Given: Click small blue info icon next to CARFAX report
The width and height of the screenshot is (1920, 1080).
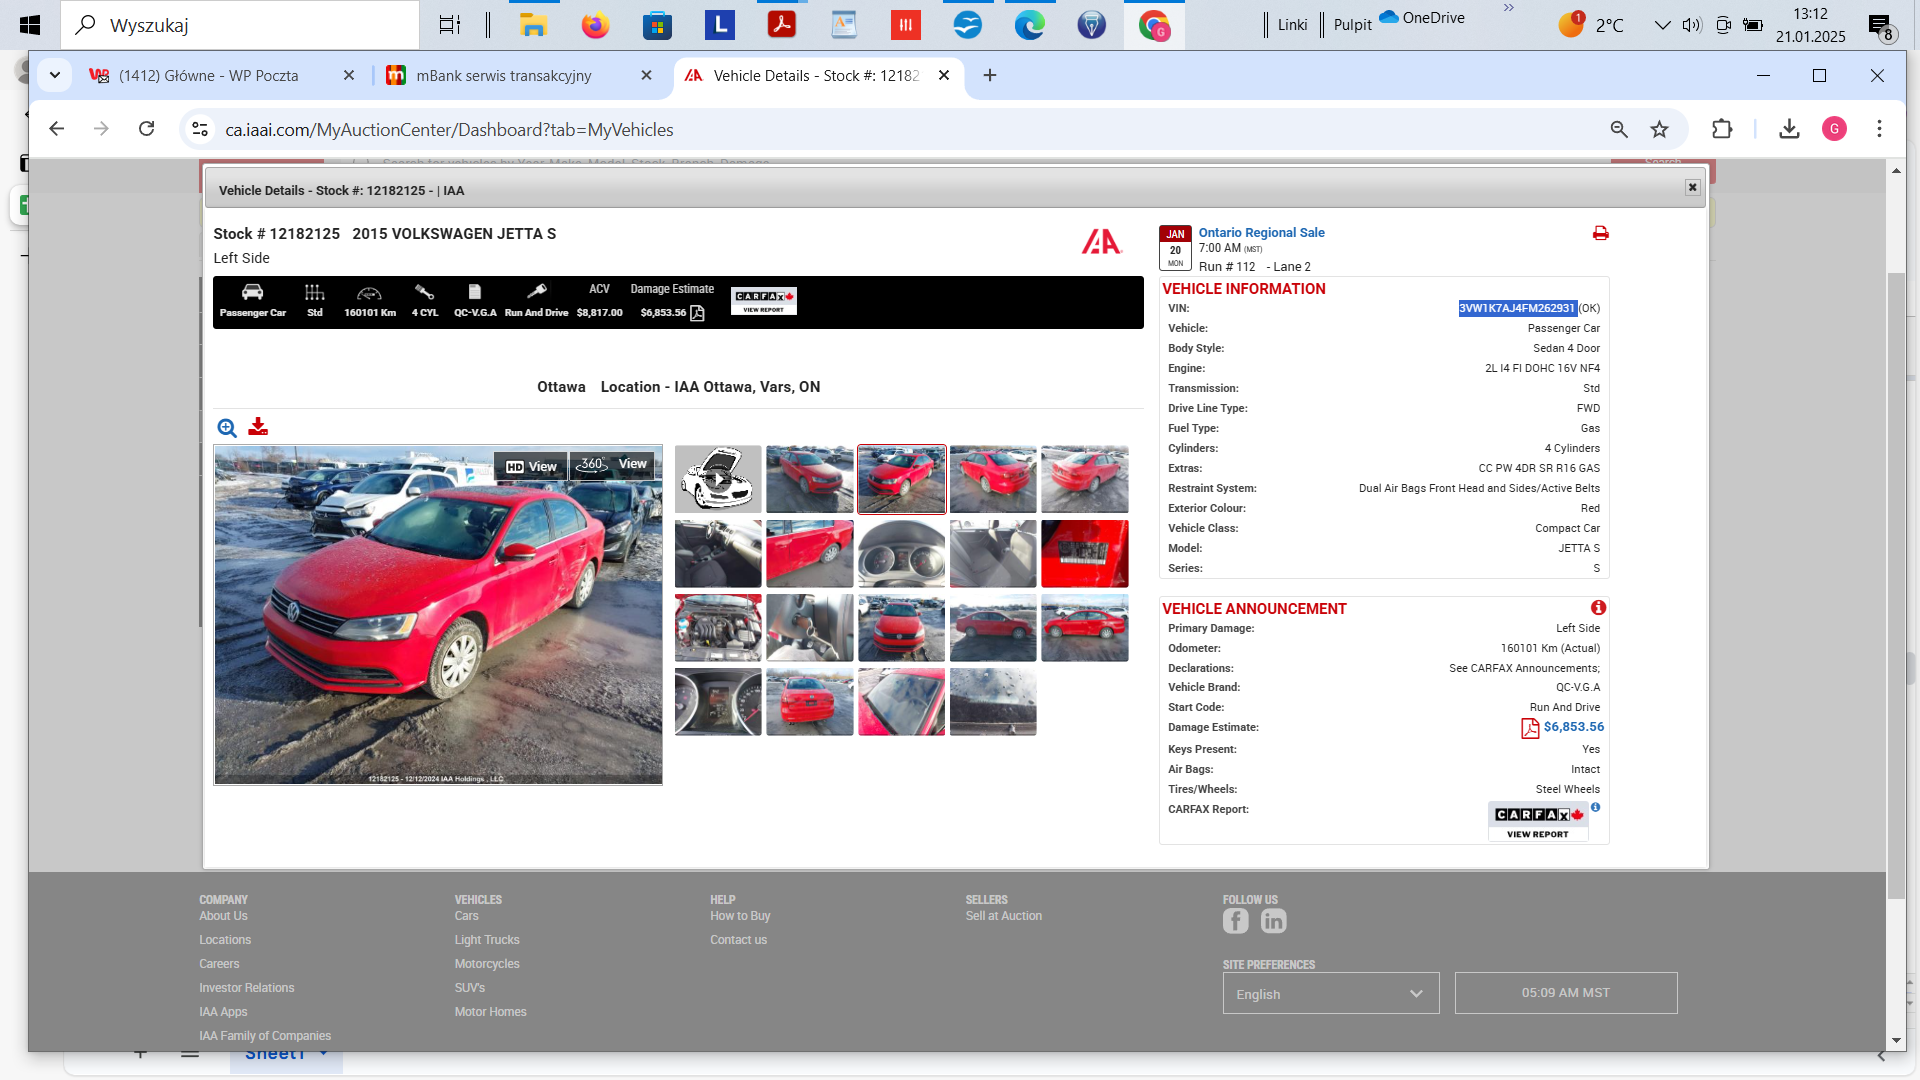Looking at the screenshot, I should click(1595, 807).
